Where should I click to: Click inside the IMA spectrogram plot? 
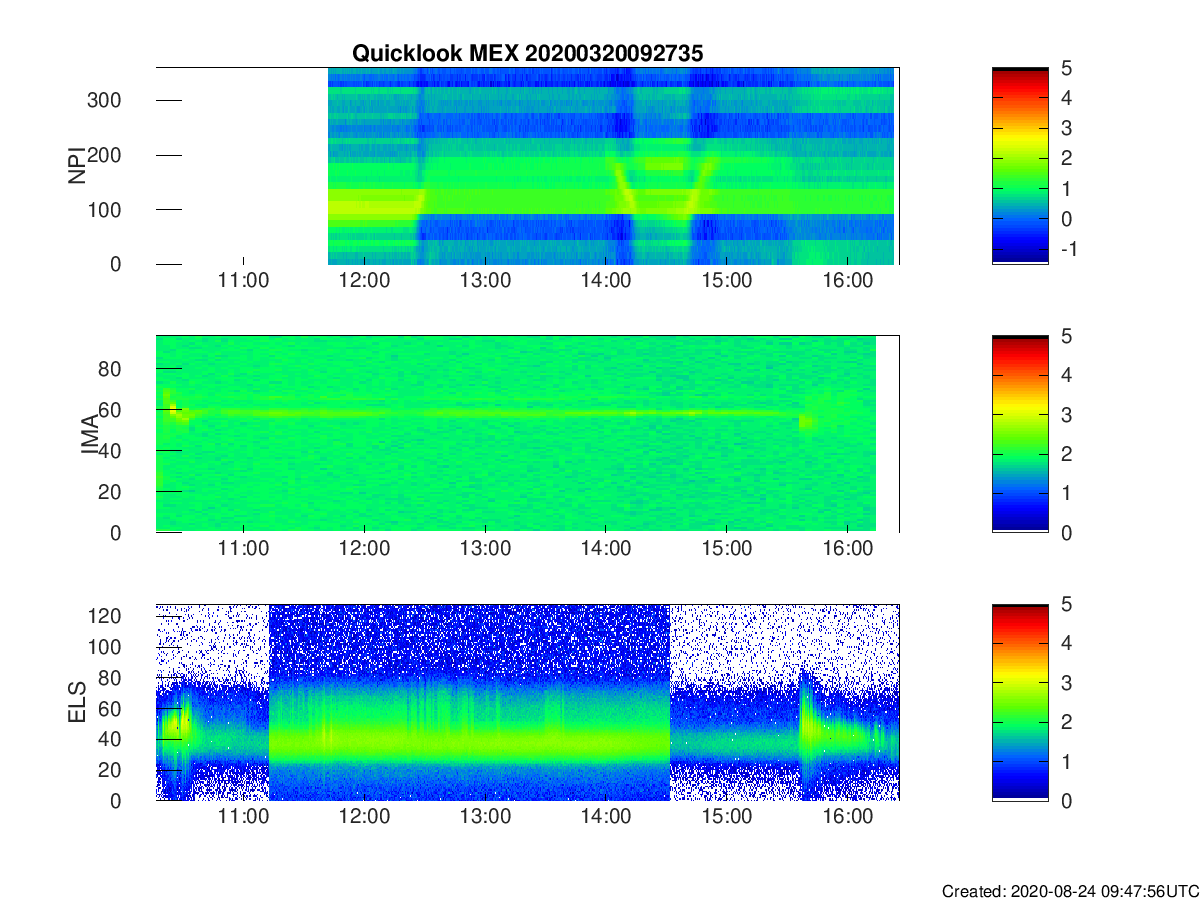tap(528, 434)
